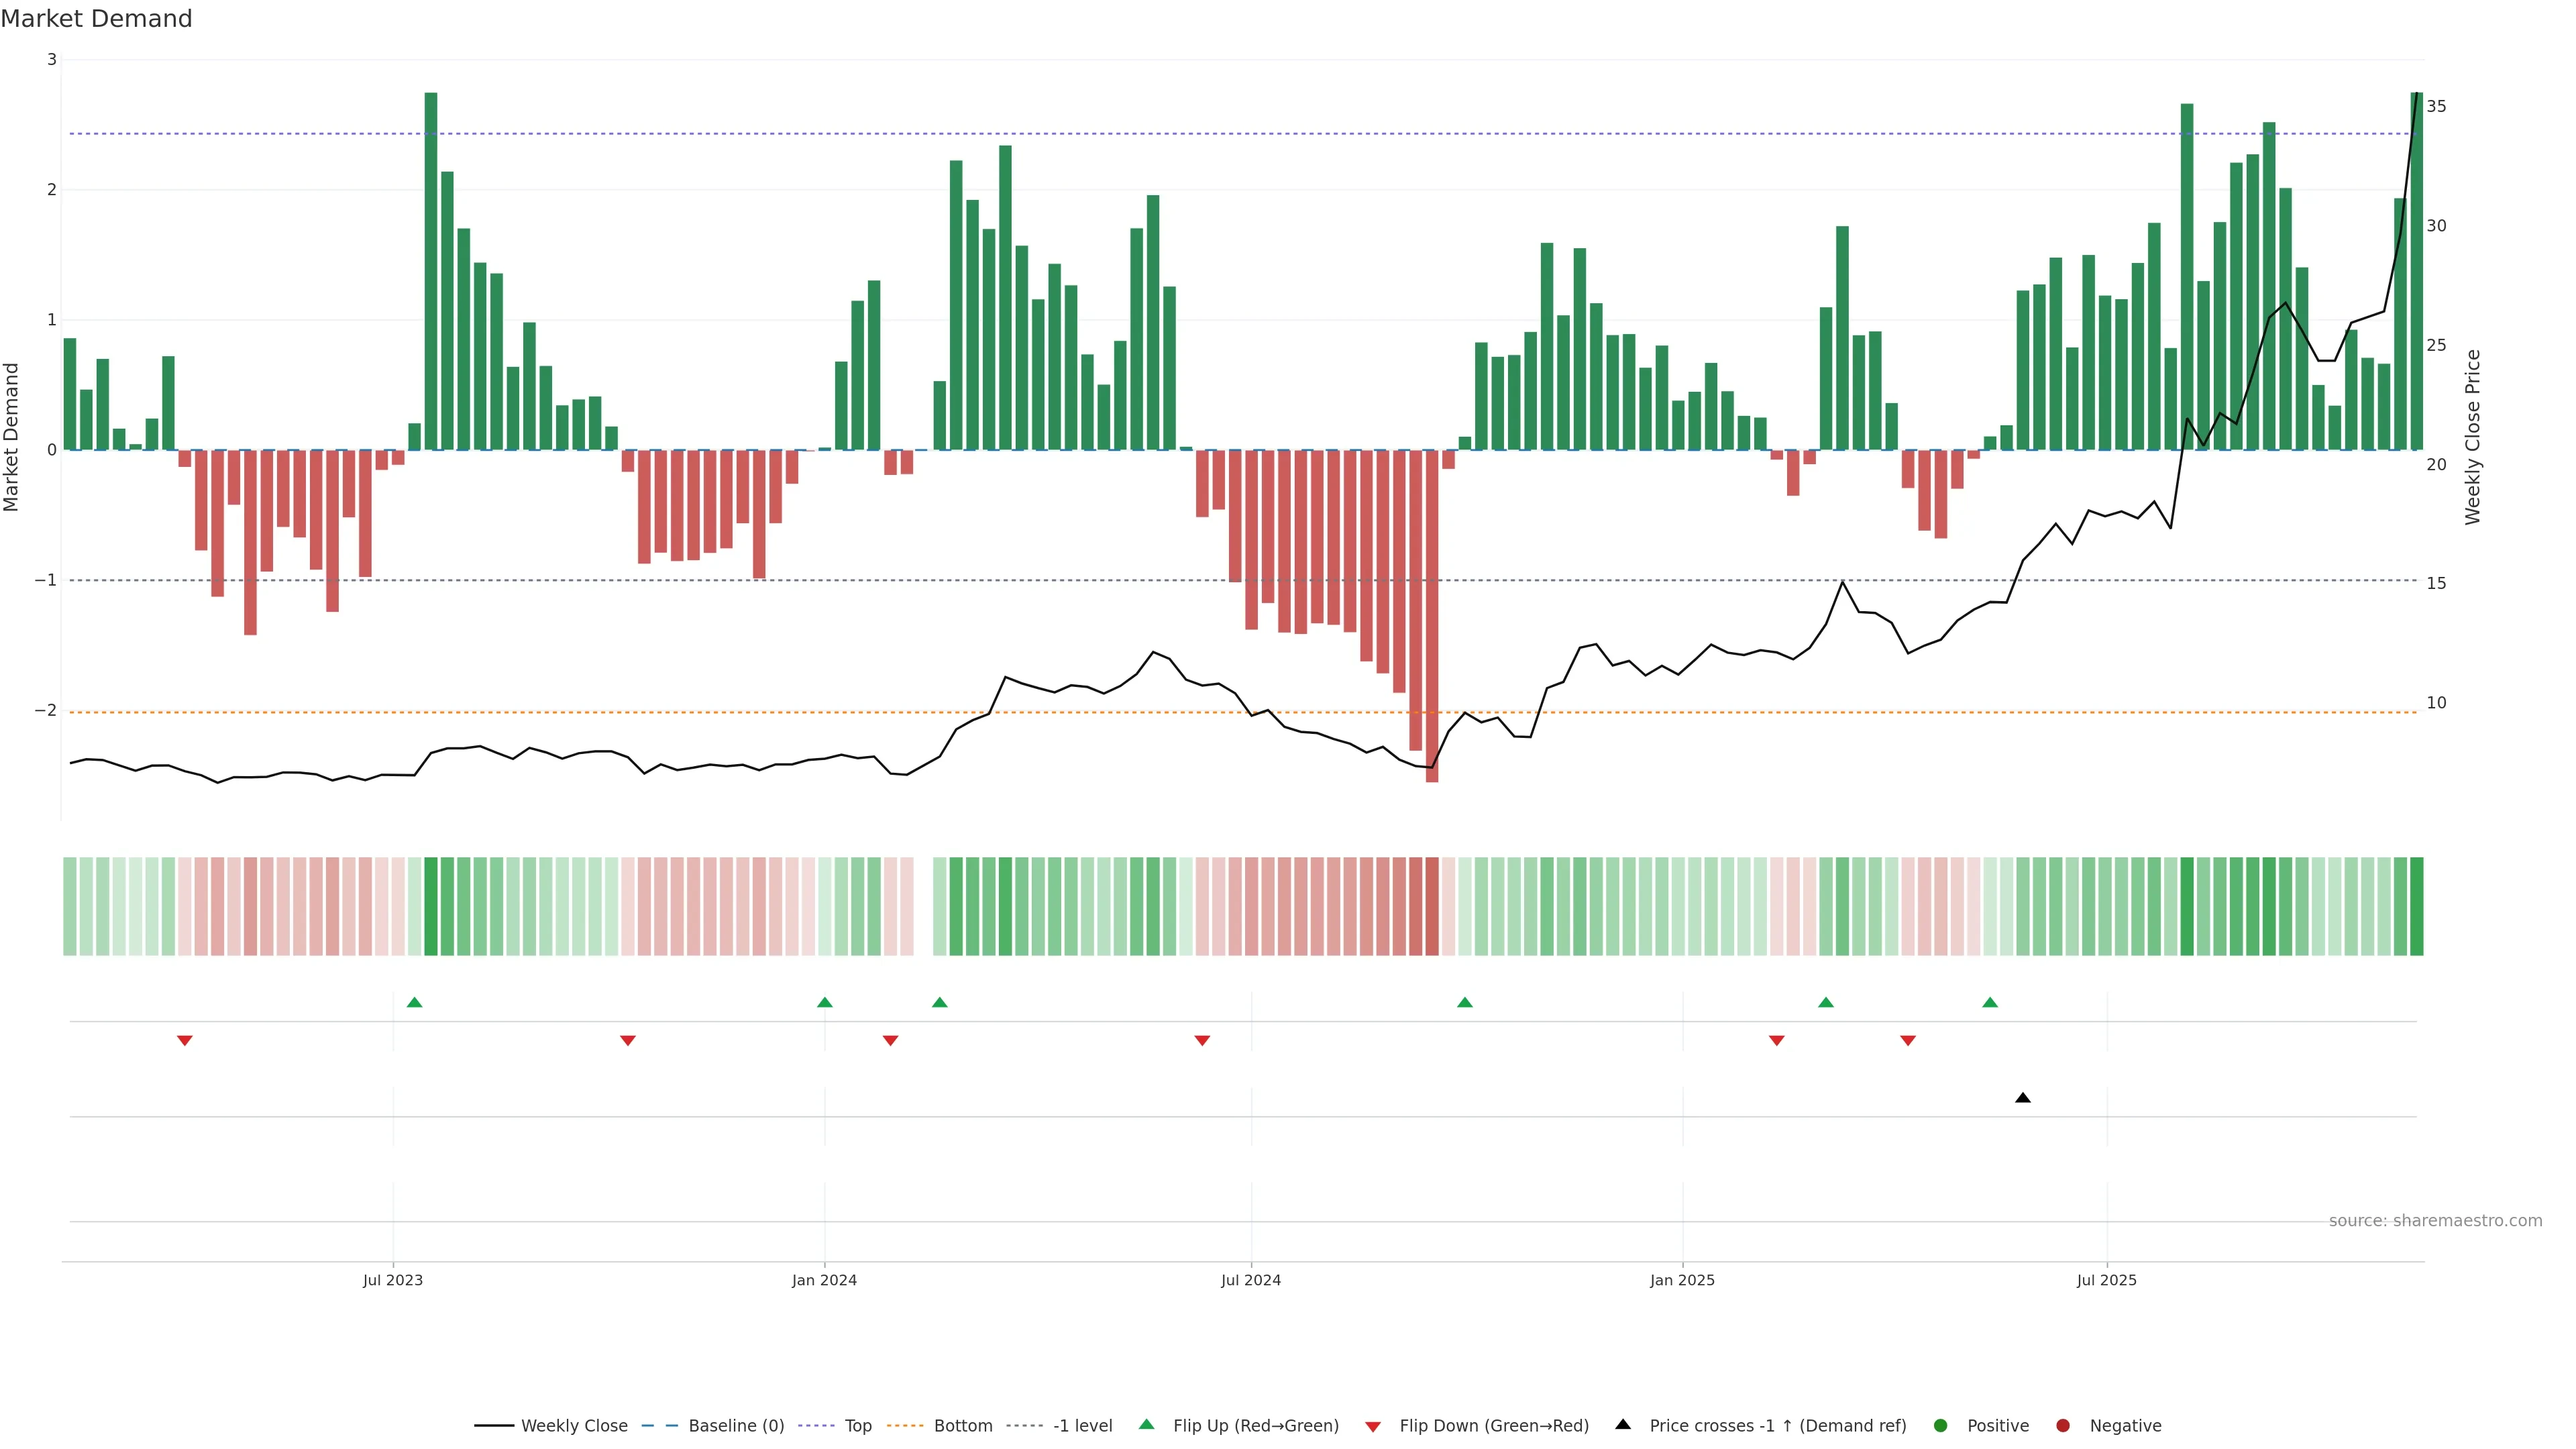Click the darkest red cell in heatmap strip
2576x1449 pixels.
pos(1432,906)
